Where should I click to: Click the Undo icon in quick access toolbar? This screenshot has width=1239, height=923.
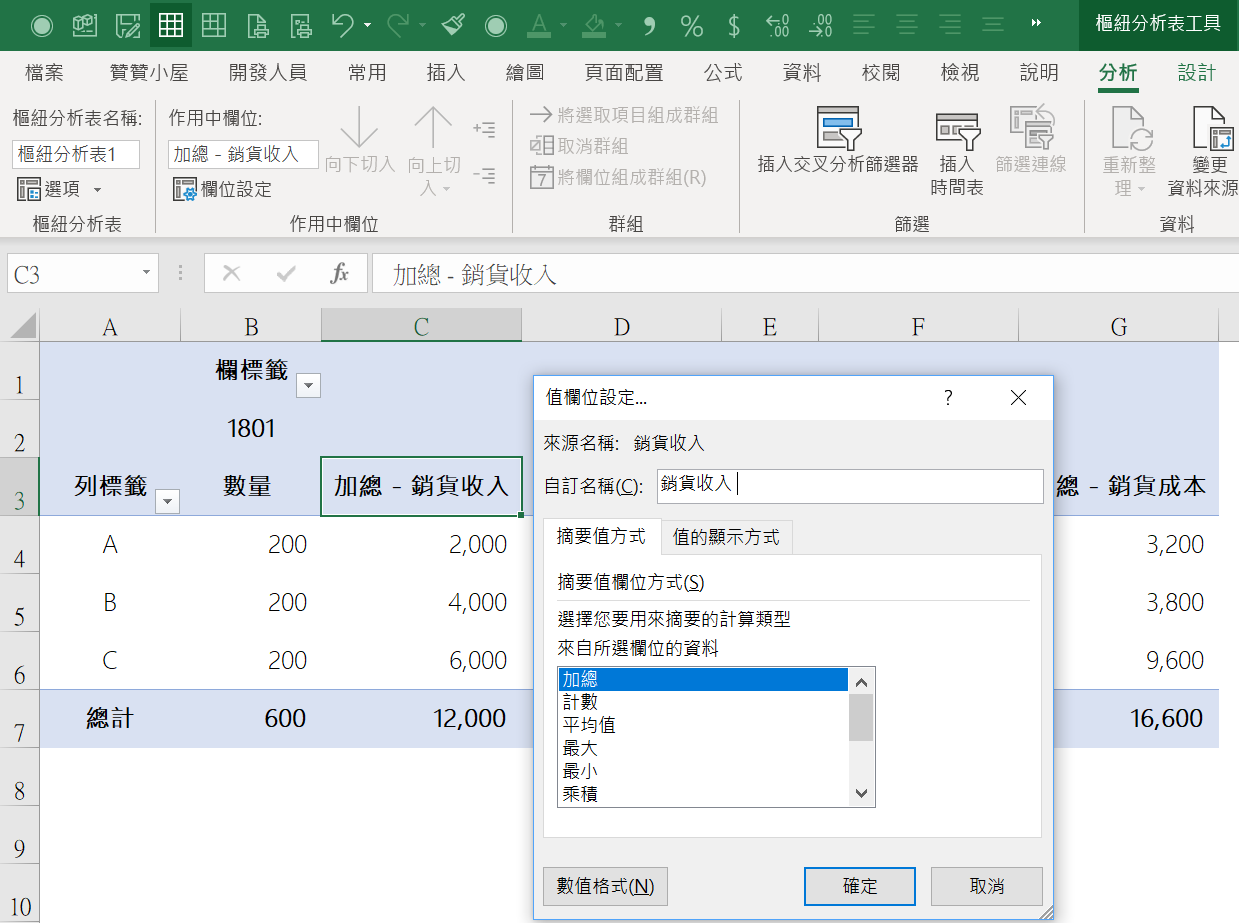point(343,25)
